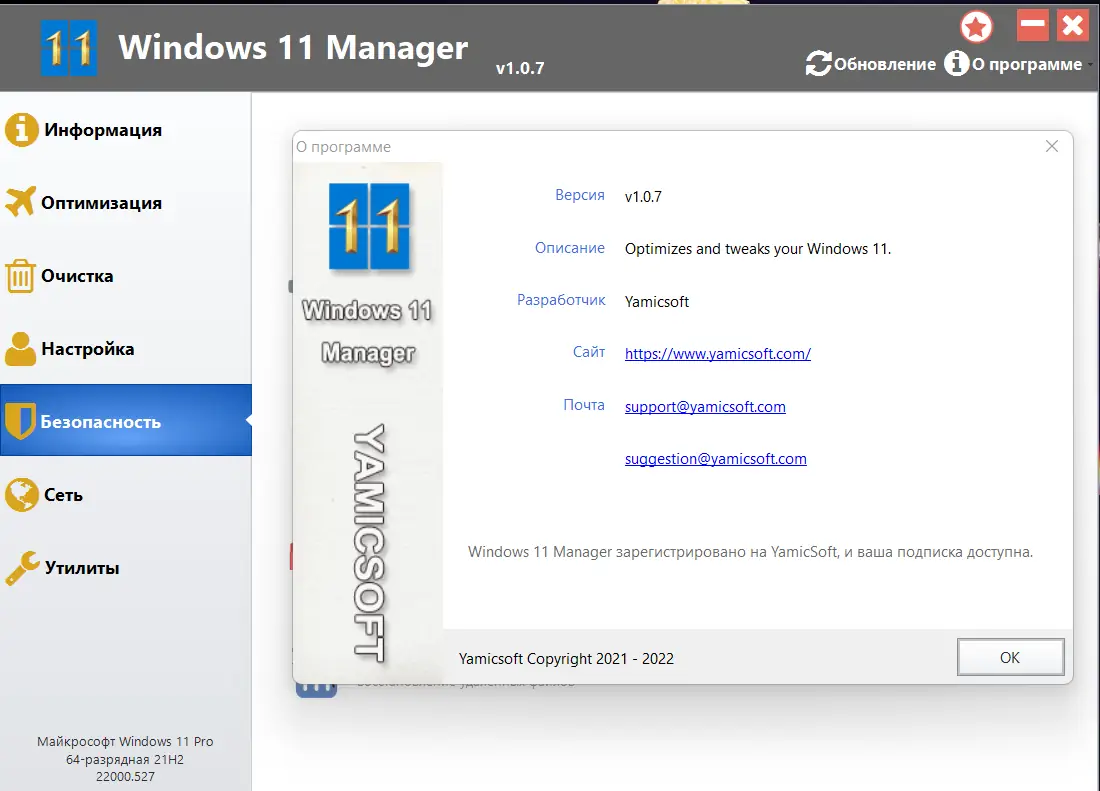Click the Безопасность shield icon
The image size is (1100, 791).
coord(20,421)
